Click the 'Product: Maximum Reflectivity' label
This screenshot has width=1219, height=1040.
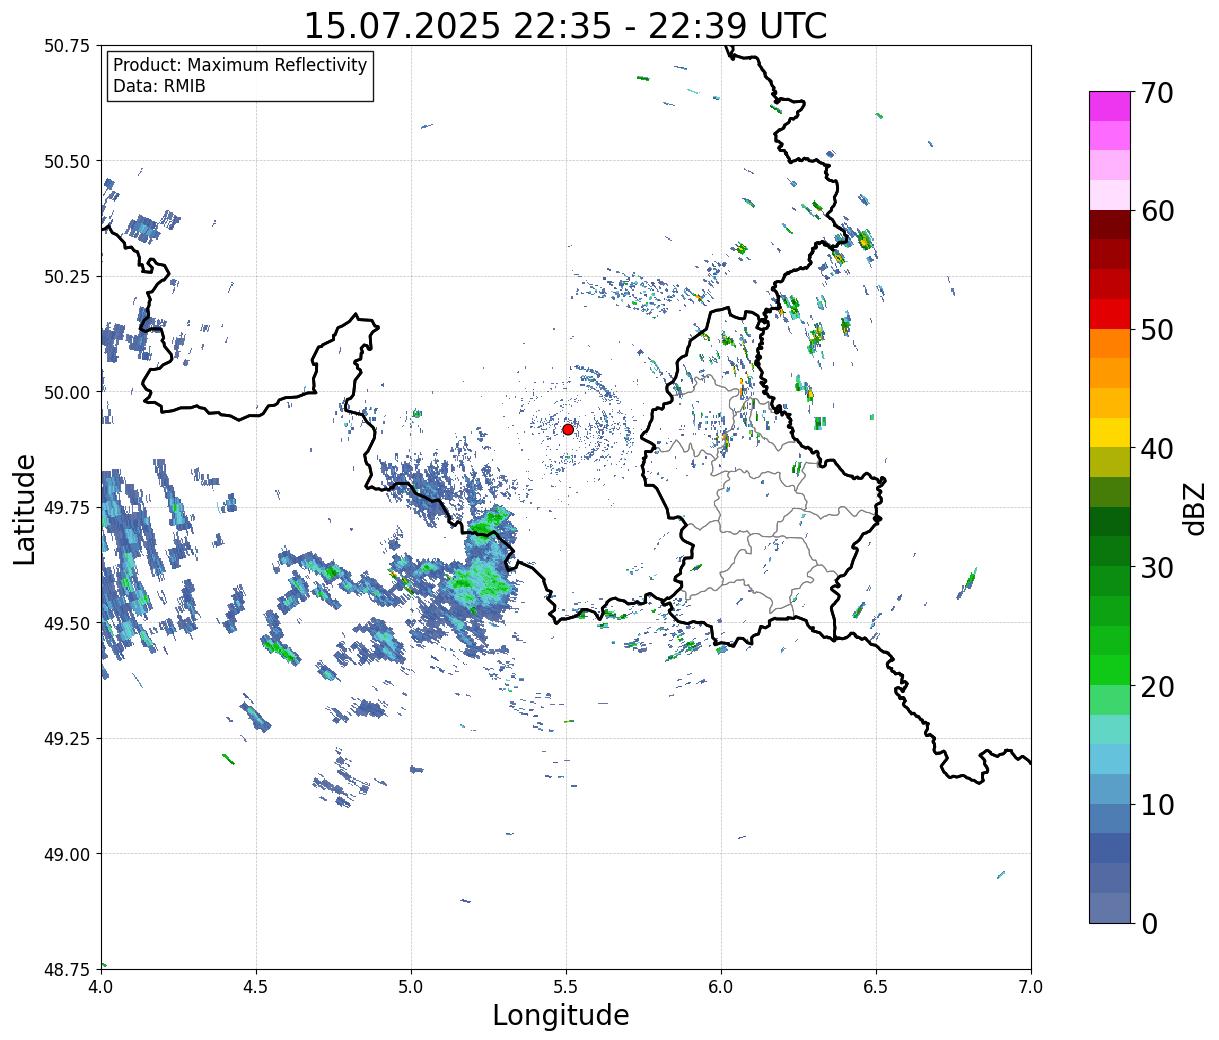pos(240,65)
